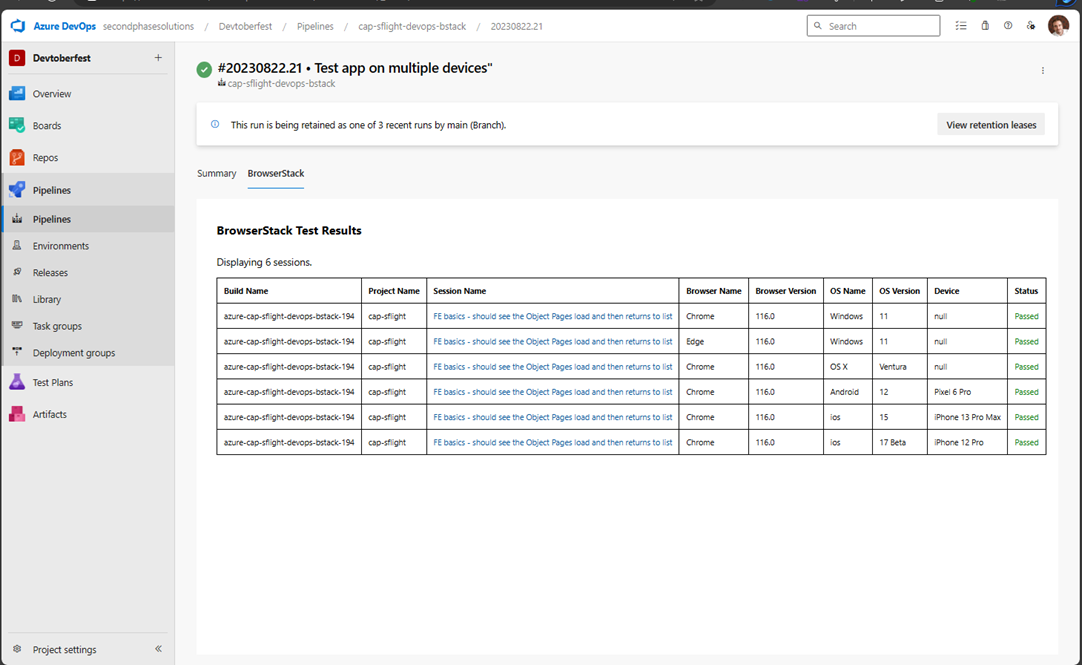Switch to the Summary tab
This screenshot has width=1082, height=665.
click(x=217, y=173)
